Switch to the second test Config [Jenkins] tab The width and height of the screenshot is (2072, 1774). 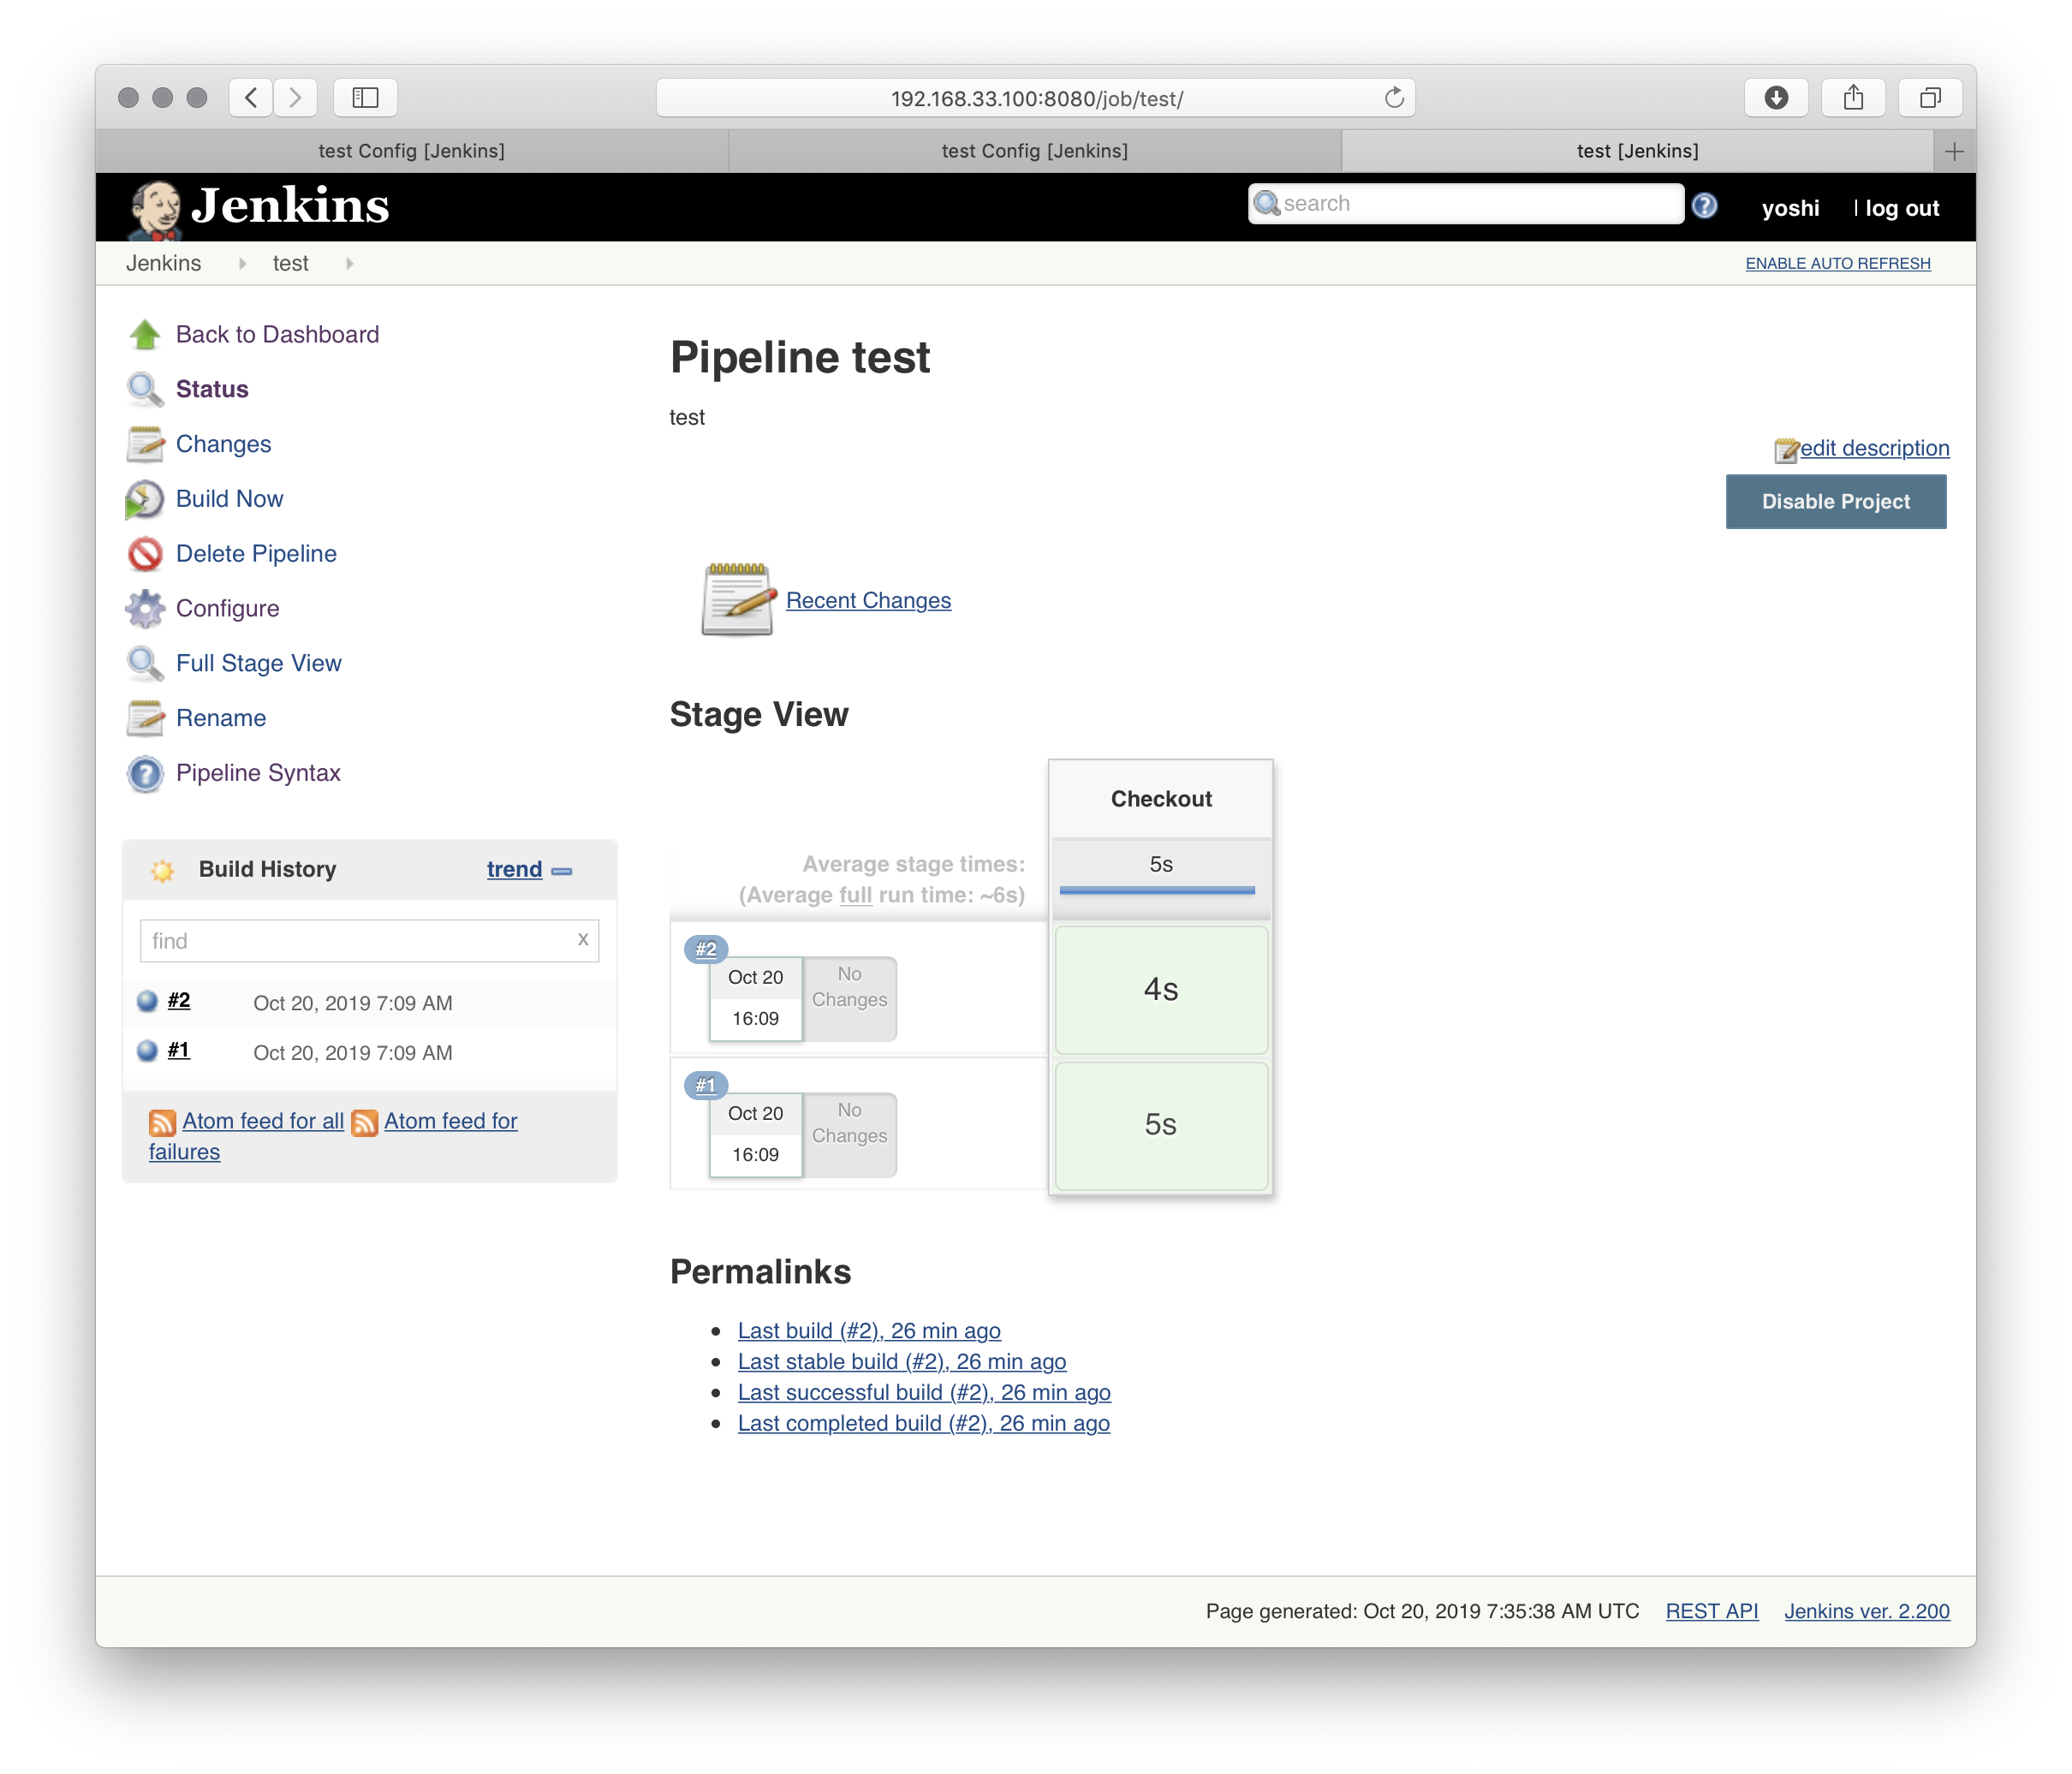(1035, 151)
